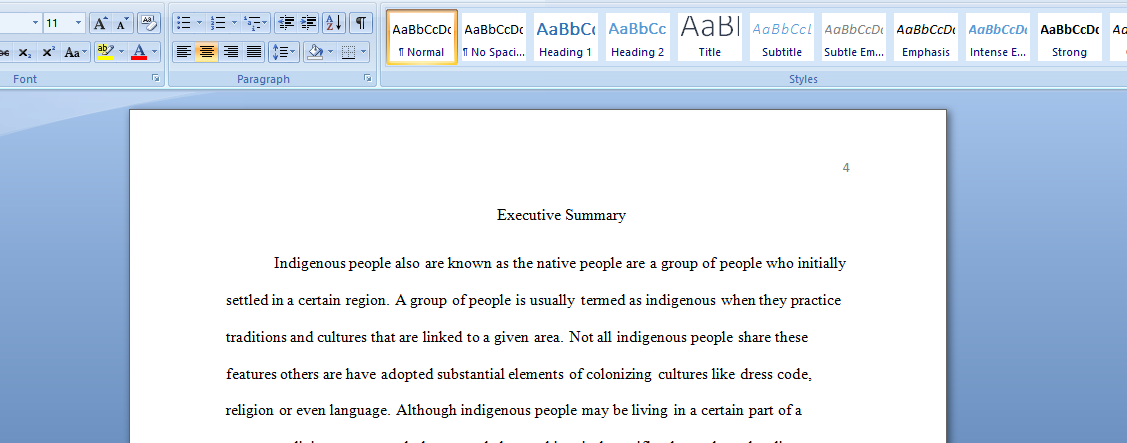Toggle subscript formatting

[25, 52]
